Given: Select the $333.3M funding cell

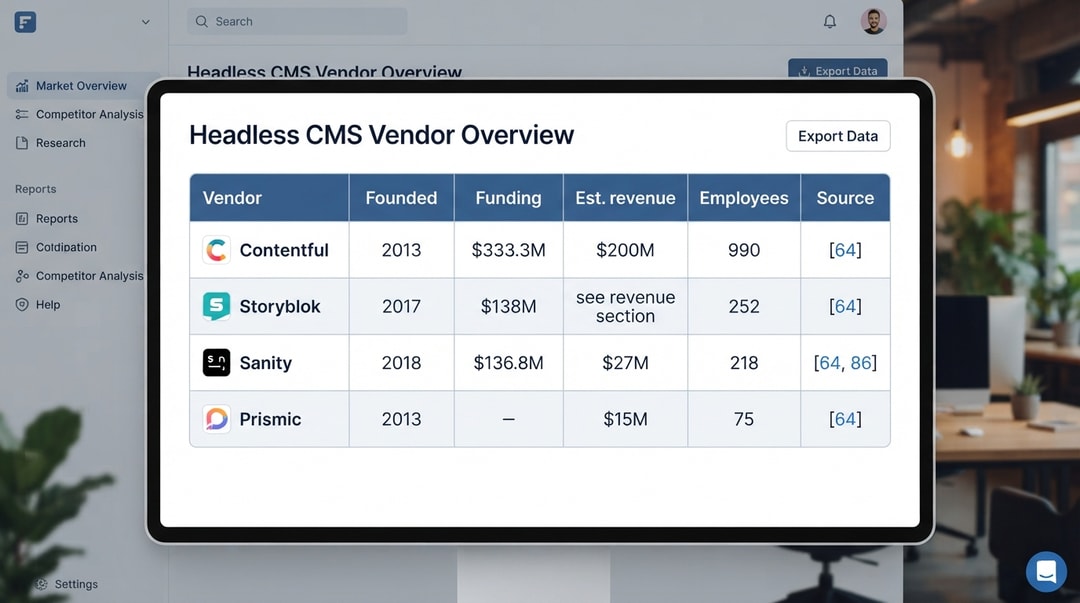Looking at the screenshot, I should coord(508,249).
